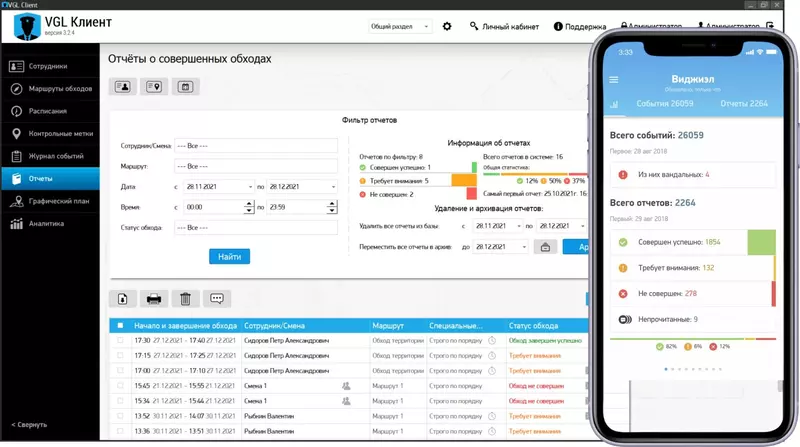
Task: Tick the 15:45 Смена 1 row checkbox
Action: point(121,385)
